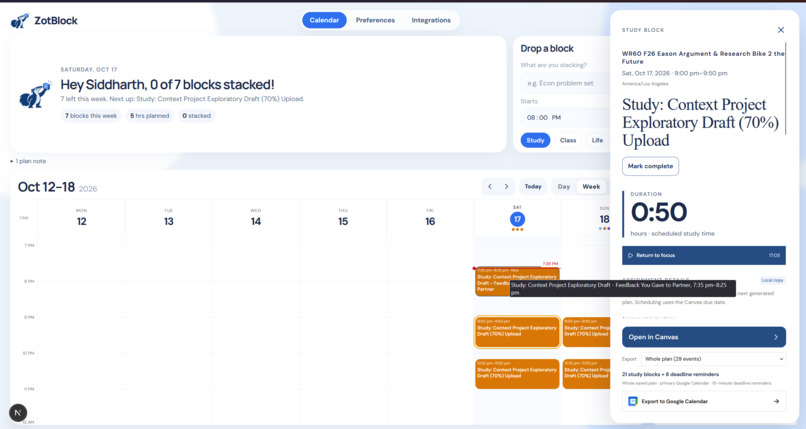
Task: Click the chevron on Open in Canvas
Action: coord(776,337)
